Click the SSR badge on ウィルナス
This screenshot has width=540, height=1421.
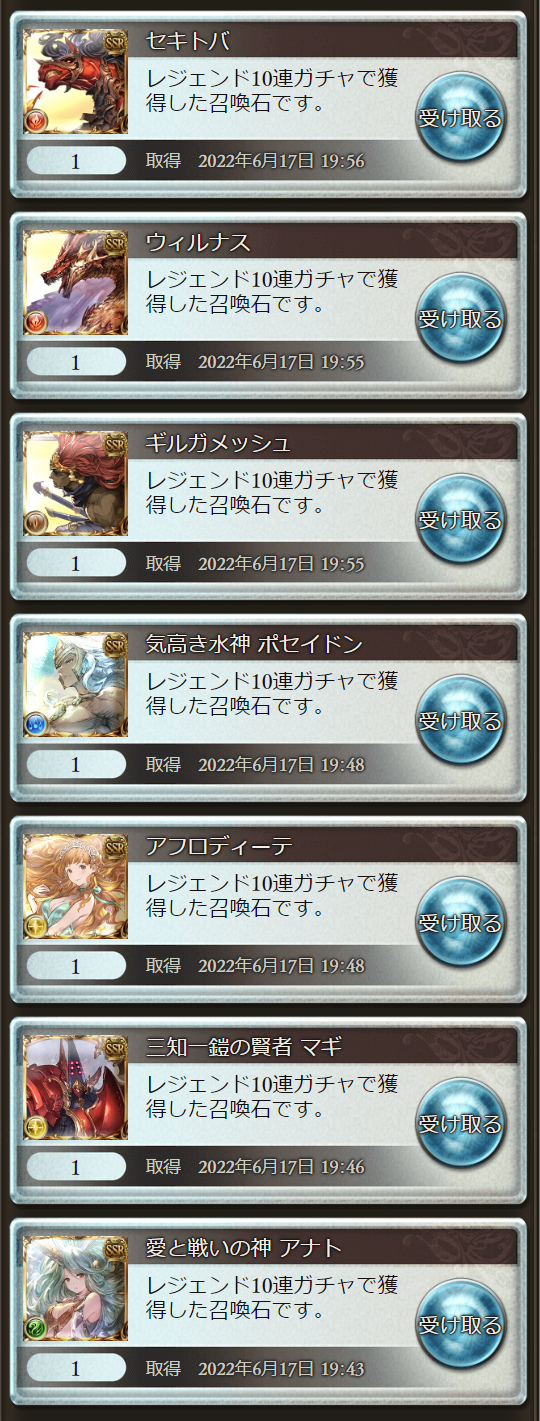tap(115, 241)
